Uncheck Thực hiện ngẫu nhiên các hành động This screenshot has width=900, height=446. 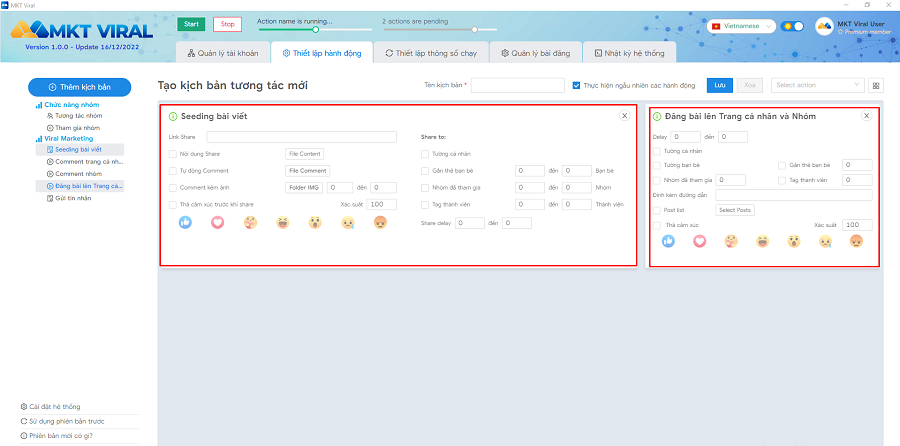pyautogui.click(x=576, y=86)
